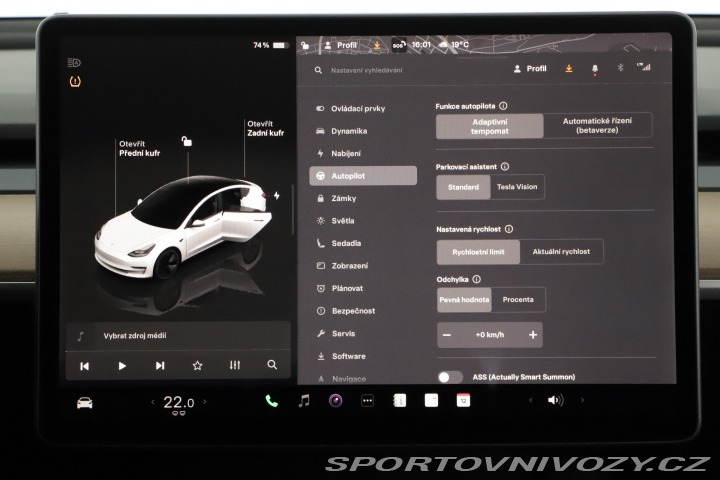Select Procenta offset type
This screenshot has width=720, height=480.
[x=518, y=299]
